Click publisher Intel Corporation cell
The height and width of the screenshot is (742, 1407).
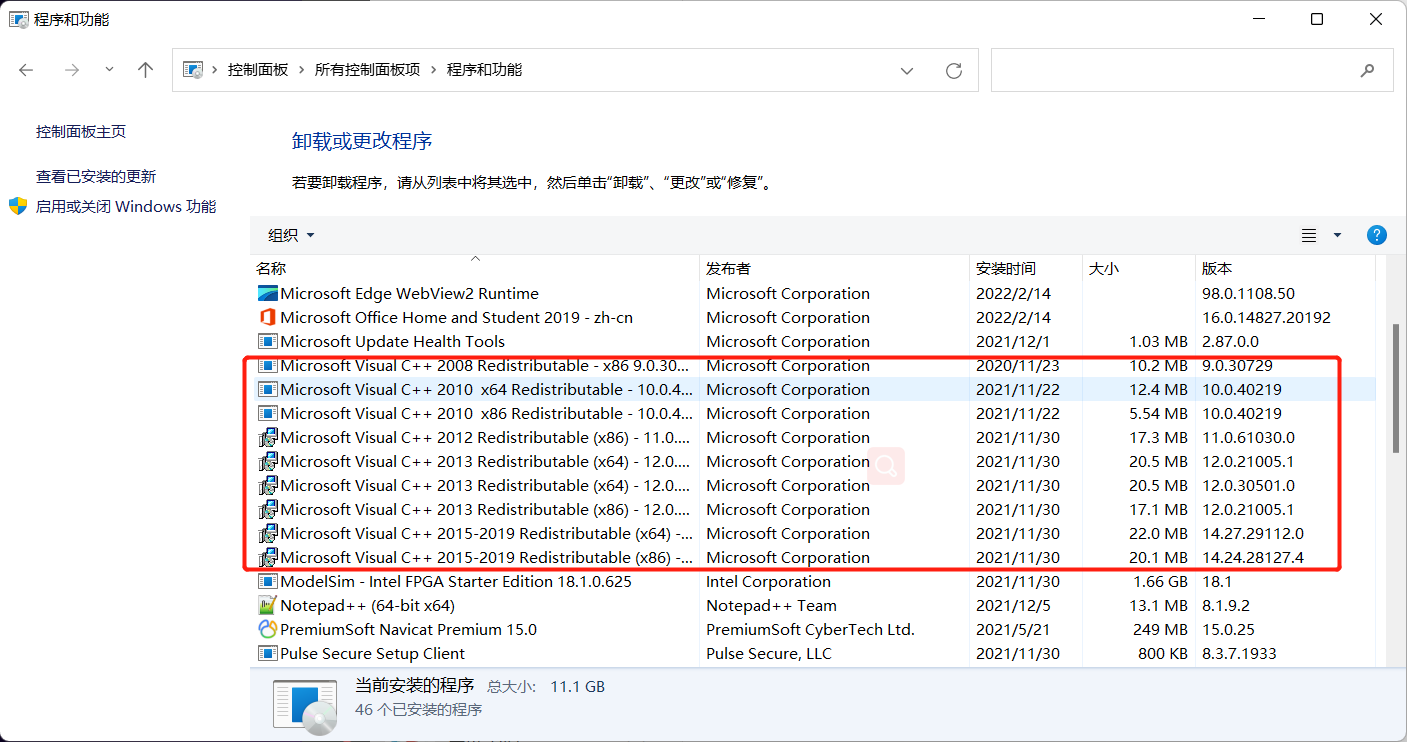coord(768,582)
